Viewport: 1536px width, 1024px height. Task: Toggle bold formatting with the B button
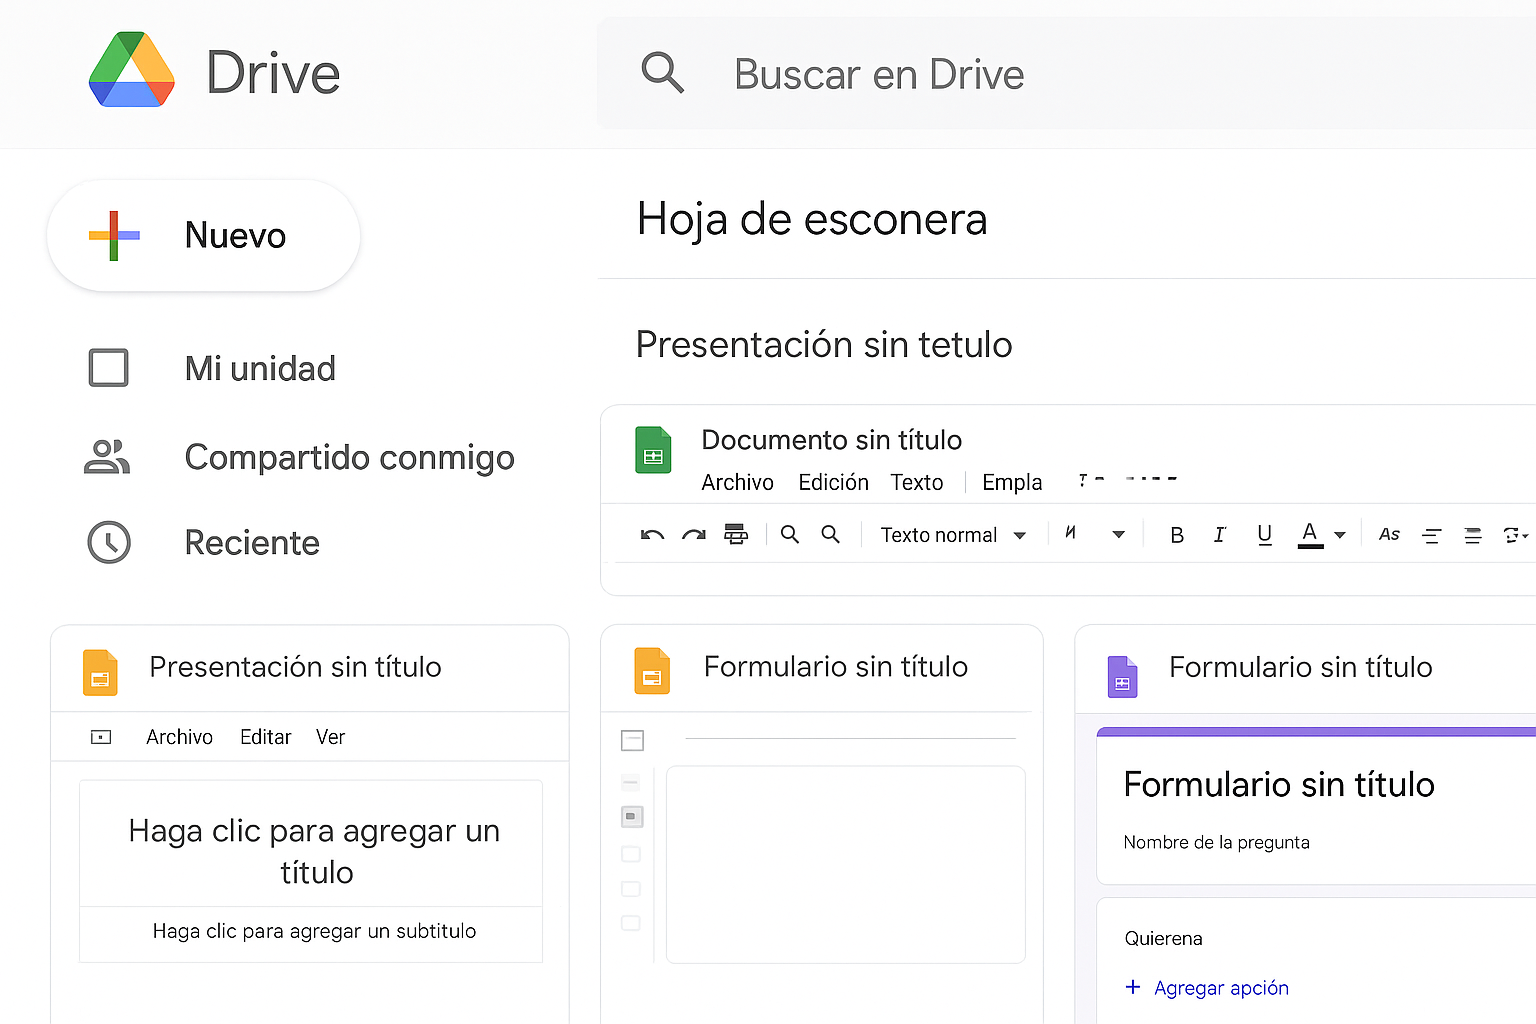[1177, 535]
